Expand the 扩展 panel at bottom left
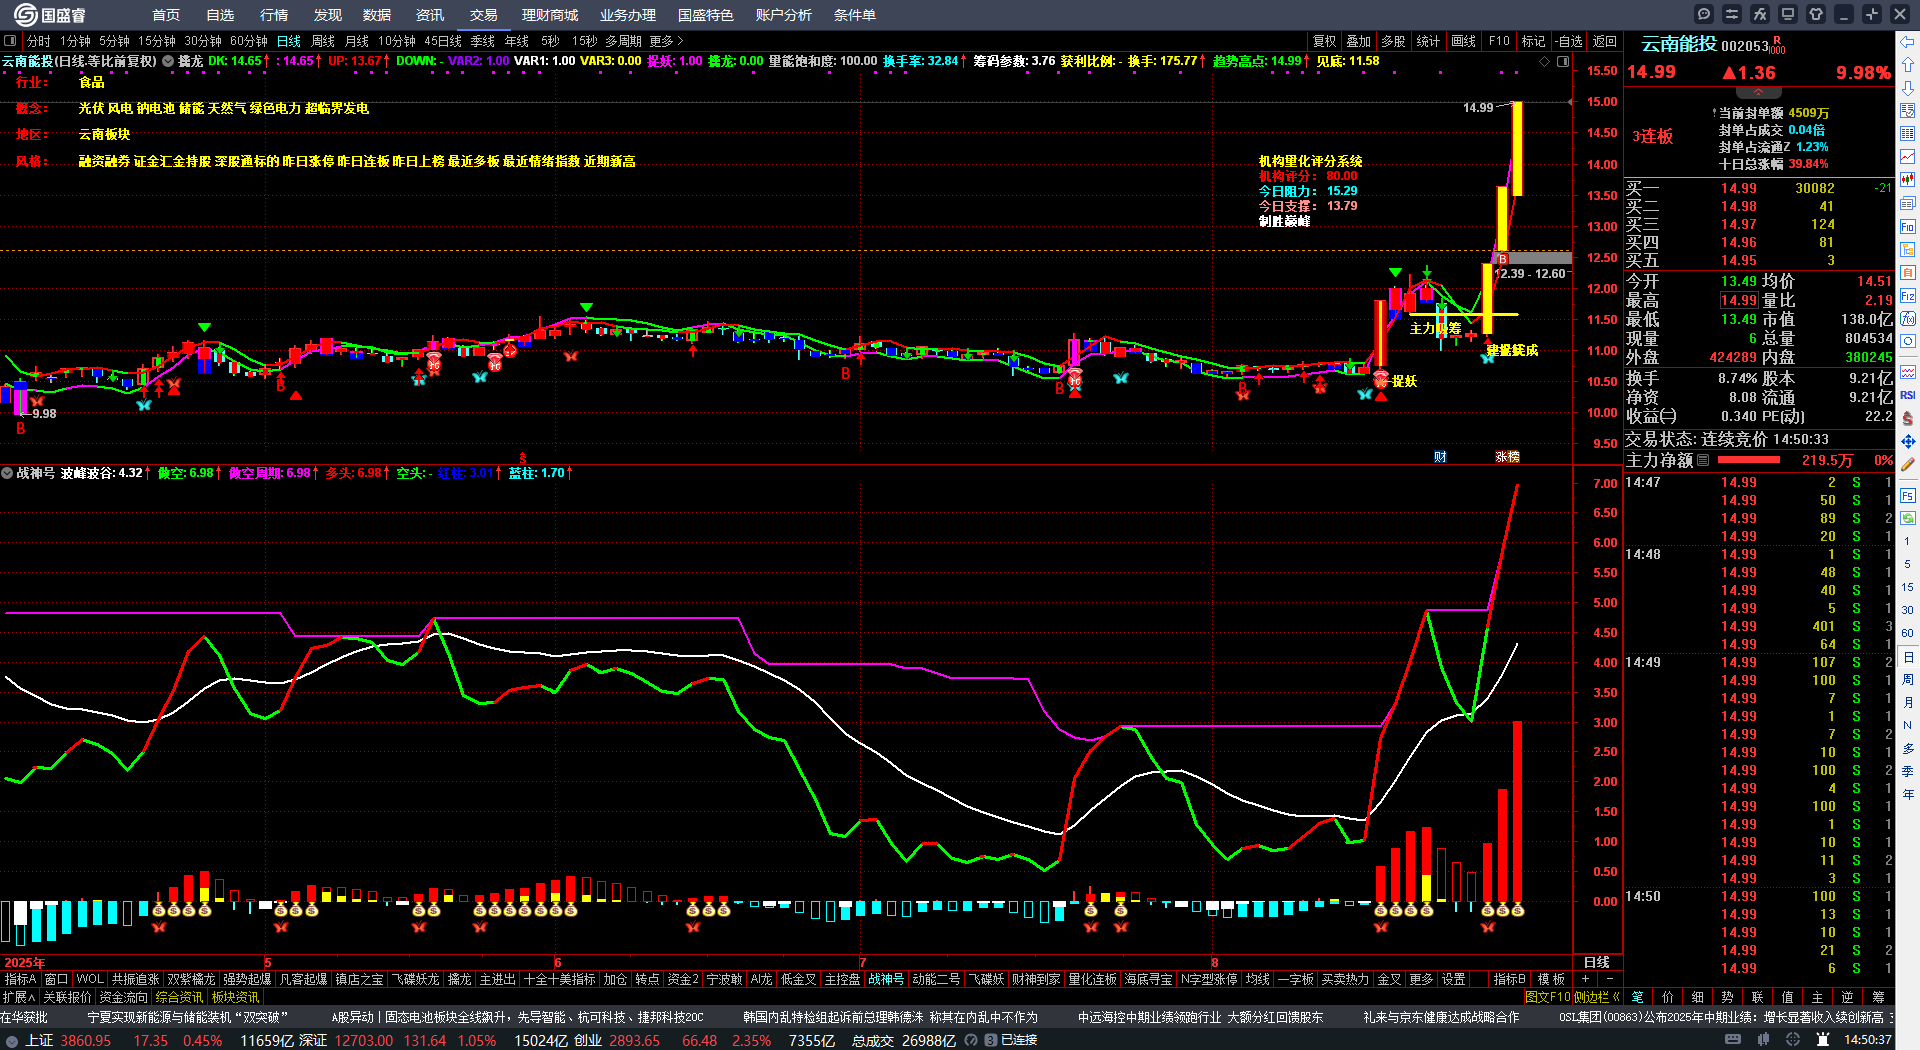 point(19,997)
